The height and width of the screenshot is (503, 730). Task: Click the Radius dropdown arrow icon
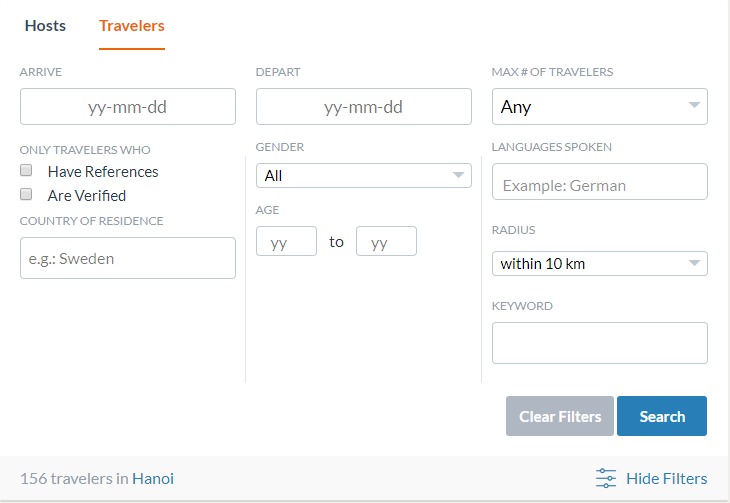click(x=694, y=263)
